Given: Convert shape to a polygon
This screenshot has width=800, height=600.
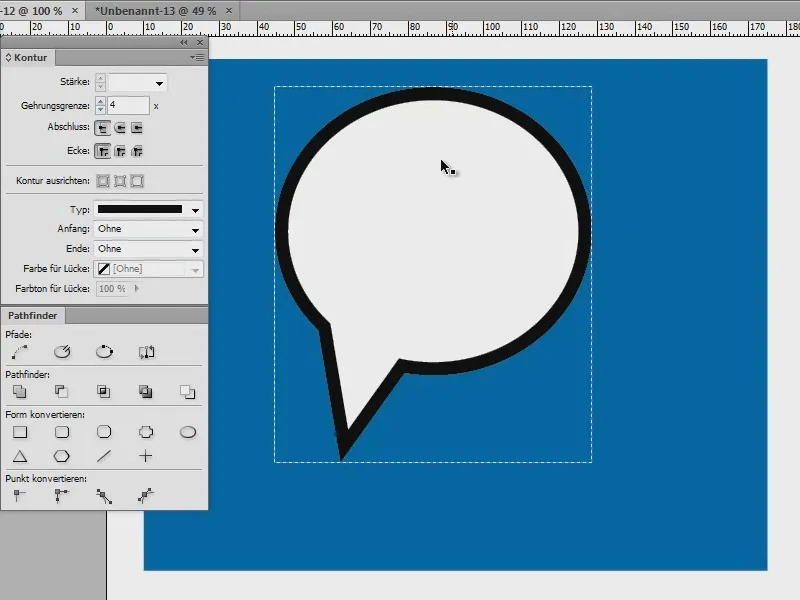Looking at the screenshot, I should pyautogui.click(x=62, y=456).
